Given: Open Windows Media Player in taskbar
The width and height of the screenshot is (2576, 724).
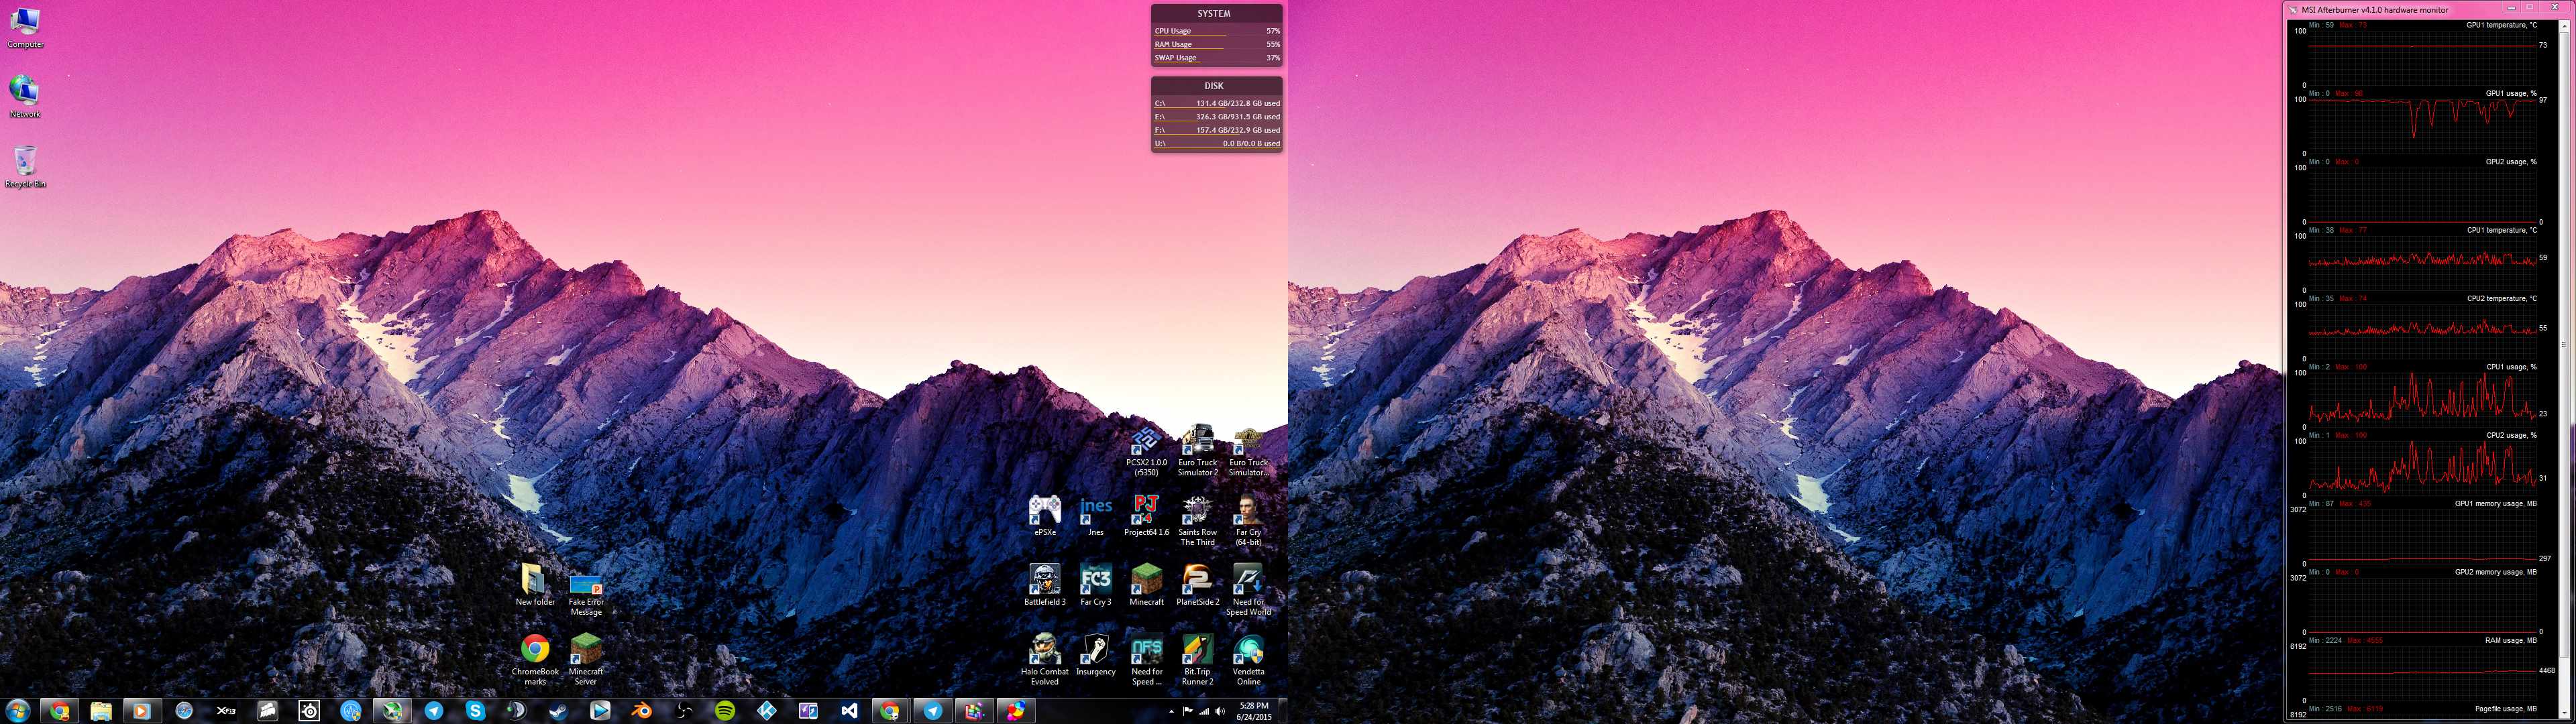Looking at the screenshot, I should (x=142, y=711).
